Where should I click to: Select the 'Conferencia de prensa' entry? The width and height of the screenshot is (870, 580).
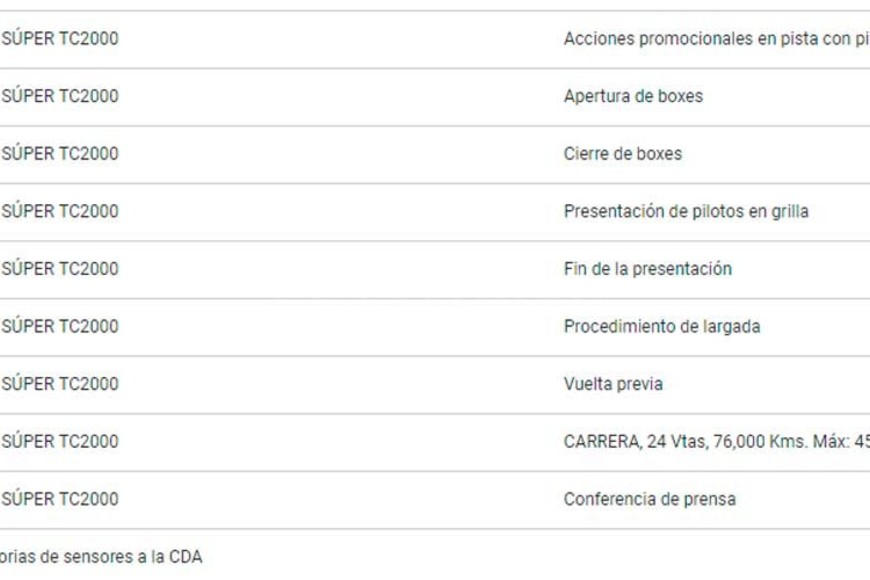pos(649,499)
